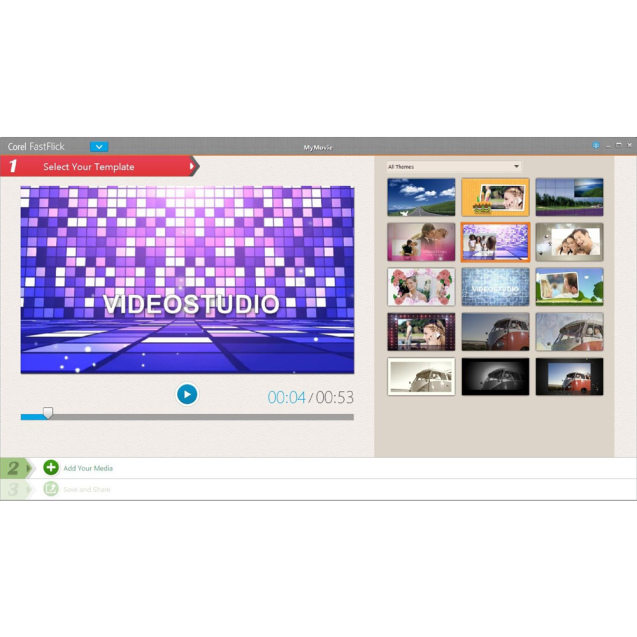Click the Save and Share label
Screen dimensions: 637x637
87,490
